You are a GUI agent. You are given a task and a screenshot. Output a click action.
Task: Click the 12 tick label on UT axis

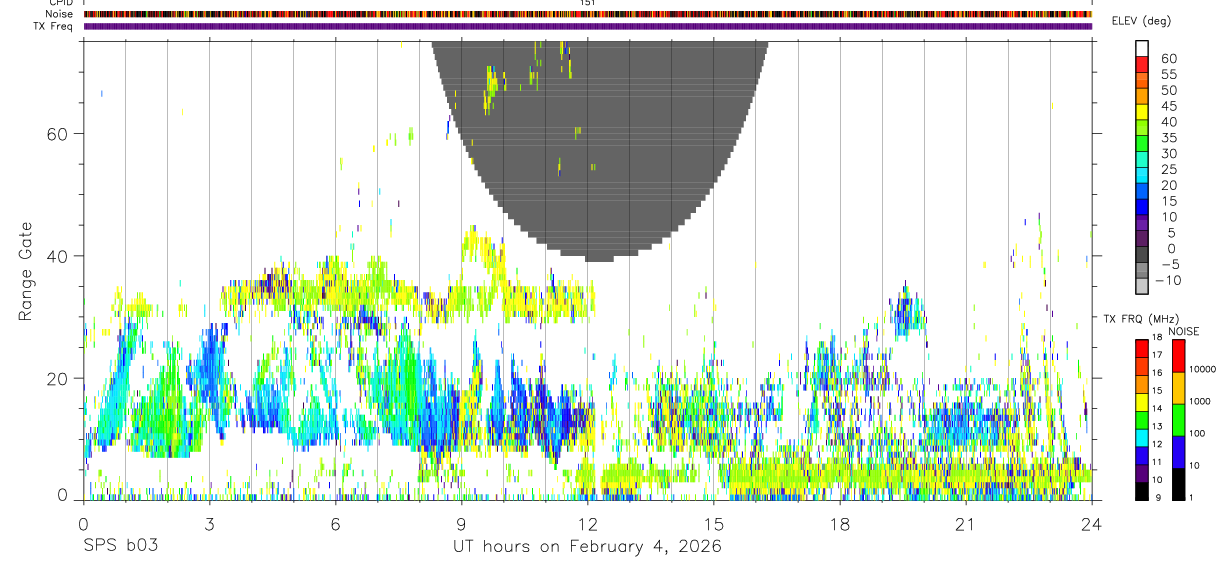pyautogui.click(x=588, y=523)
